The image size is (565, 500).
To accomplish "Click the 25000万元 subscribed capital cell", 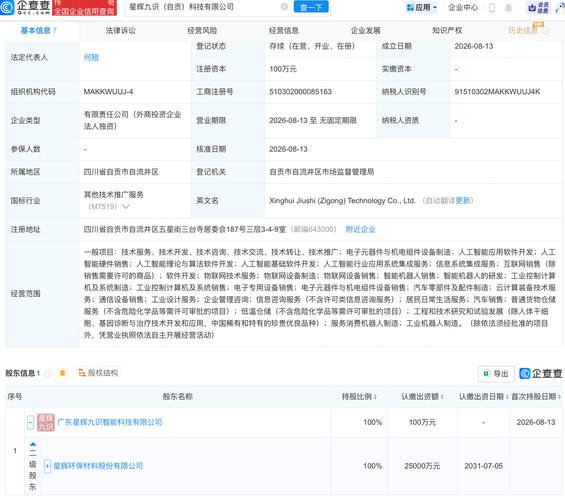I will pyautogui.click(x=422, y=466).
